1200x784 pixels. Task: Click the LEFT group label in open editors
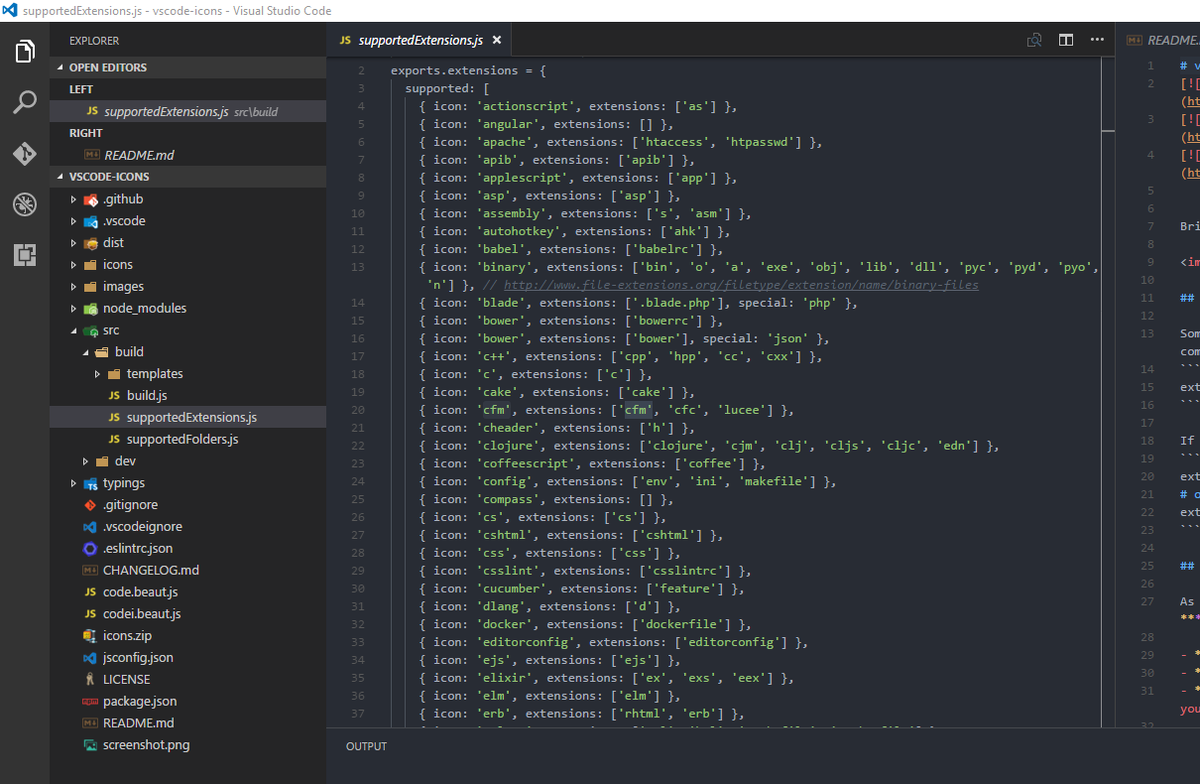coord(81,89)
